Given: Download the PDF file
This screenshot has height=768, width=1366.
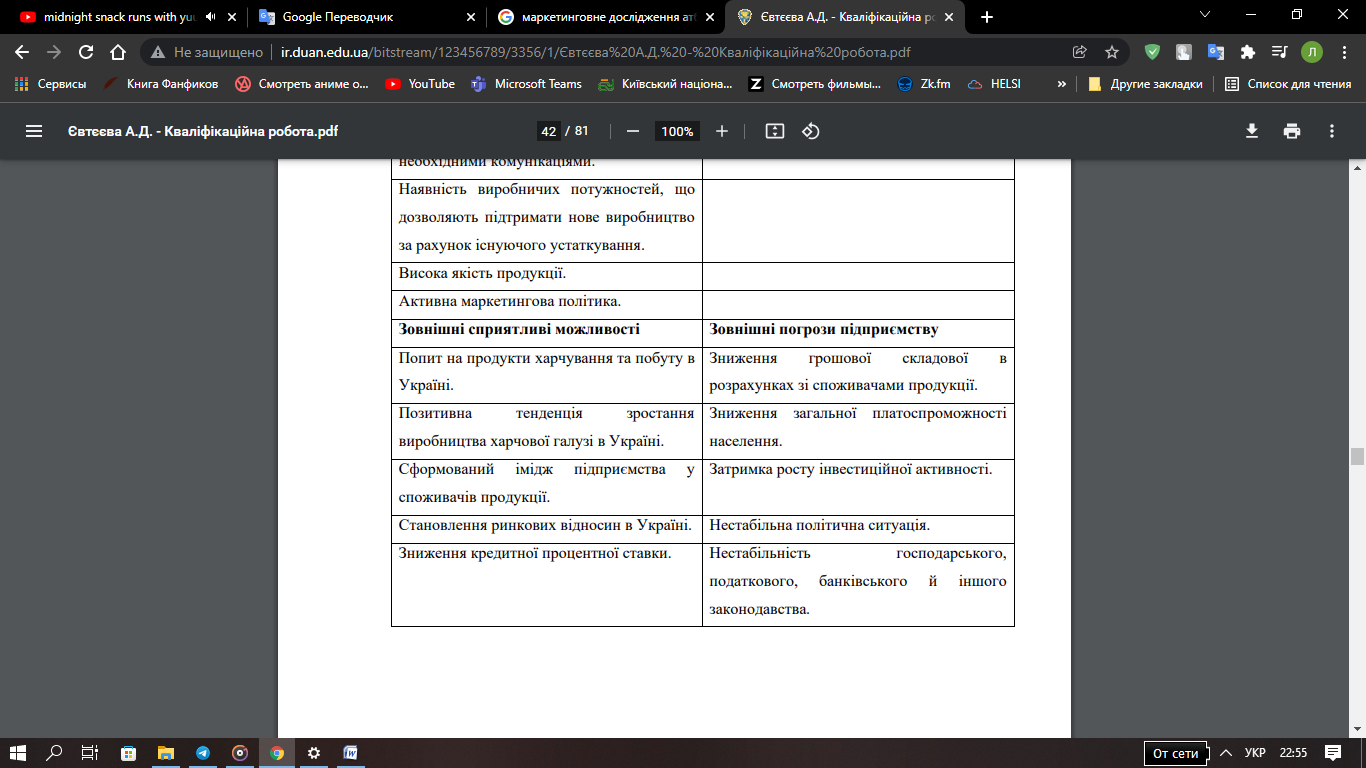Looking at the screenshot, I should [x=1251, y=131].
